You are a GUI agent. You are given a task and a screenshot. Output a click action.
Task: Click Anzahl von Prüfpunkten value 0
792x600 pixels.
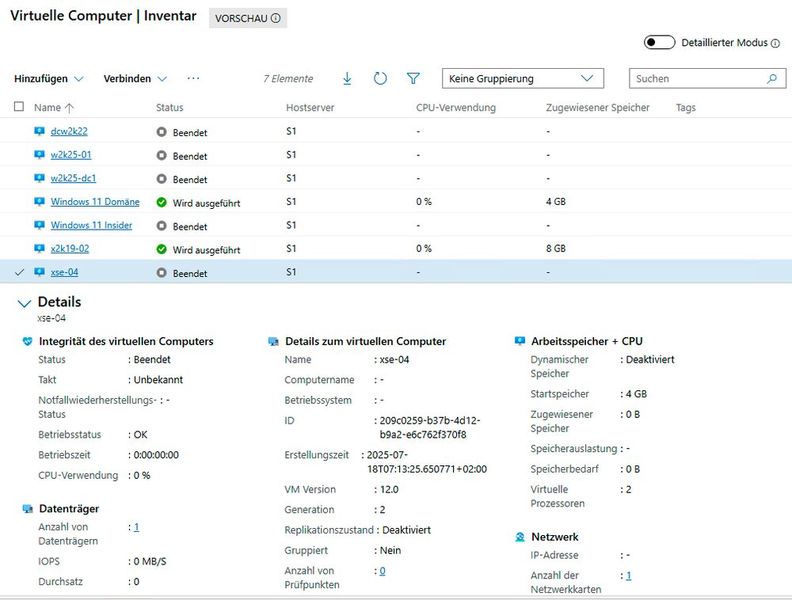382,571
